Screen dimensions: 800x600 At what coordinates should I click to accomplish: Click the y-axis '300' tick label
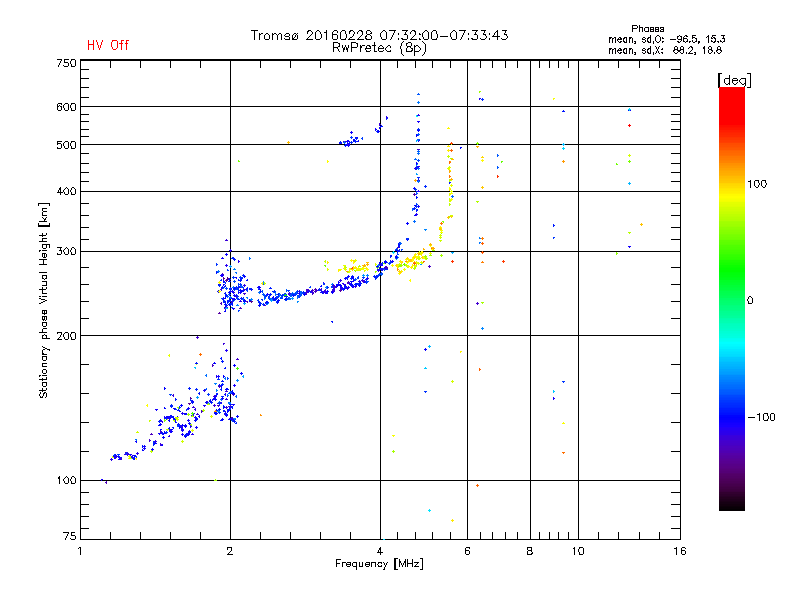(x=66, y=252)
